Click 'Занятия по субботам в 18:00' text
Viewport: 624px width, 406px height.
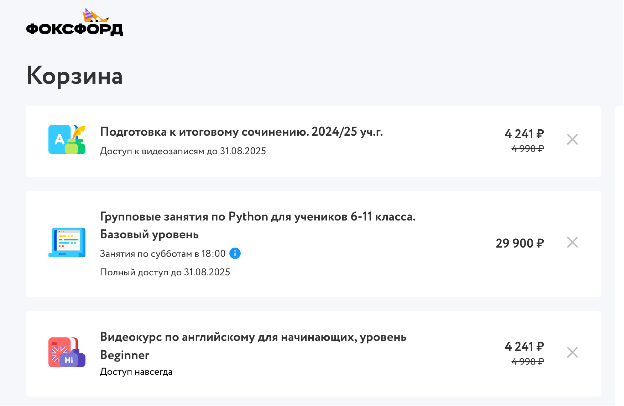162,254
